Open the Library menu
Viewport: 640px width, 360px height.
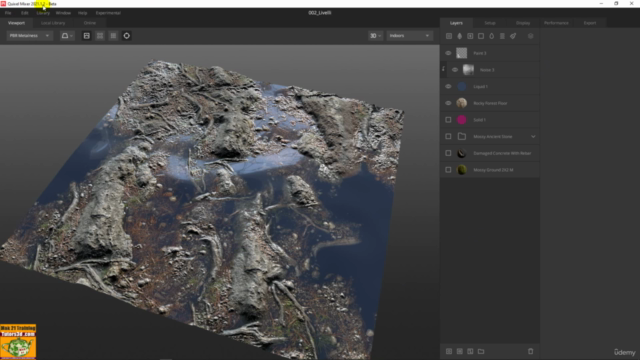(43, 13)
